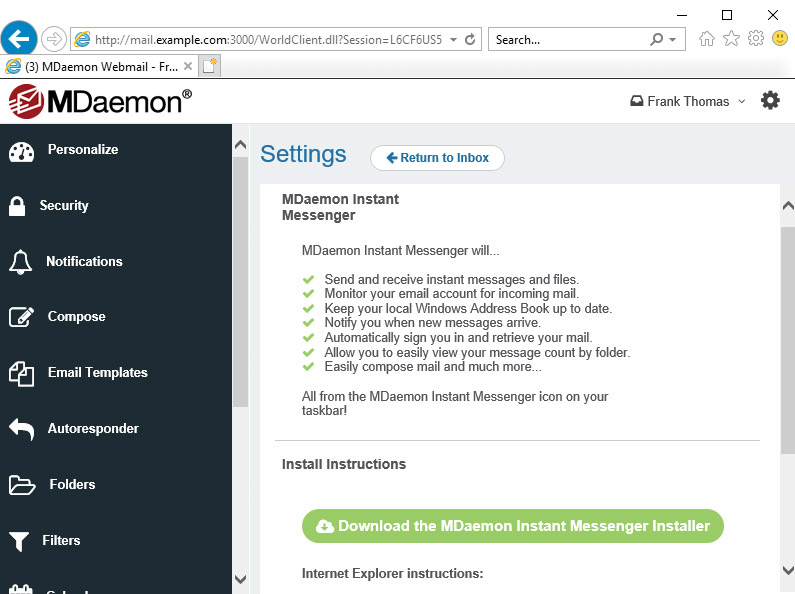Click the Email Templates icon
This screenshot has width=795, height=594.
pos(21,374)
